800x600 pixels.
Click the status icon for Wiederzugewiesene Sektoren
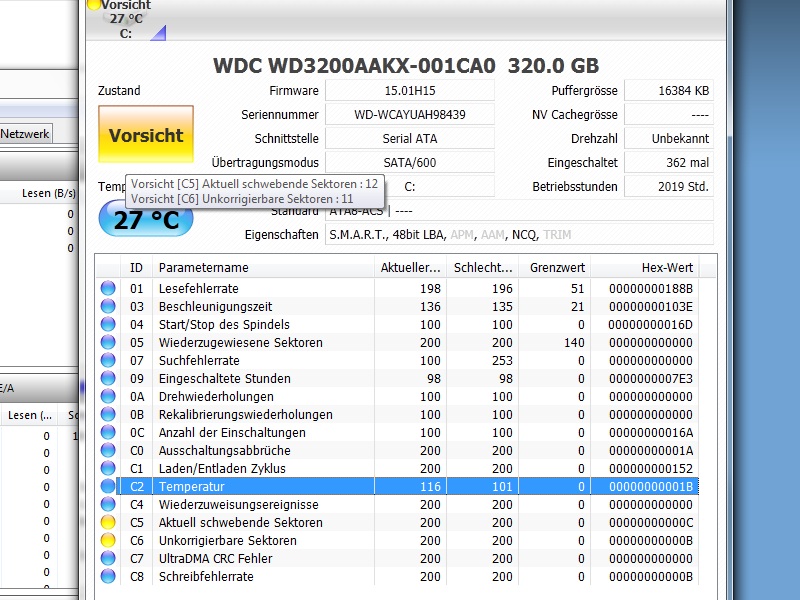click(x=108, y=342)
